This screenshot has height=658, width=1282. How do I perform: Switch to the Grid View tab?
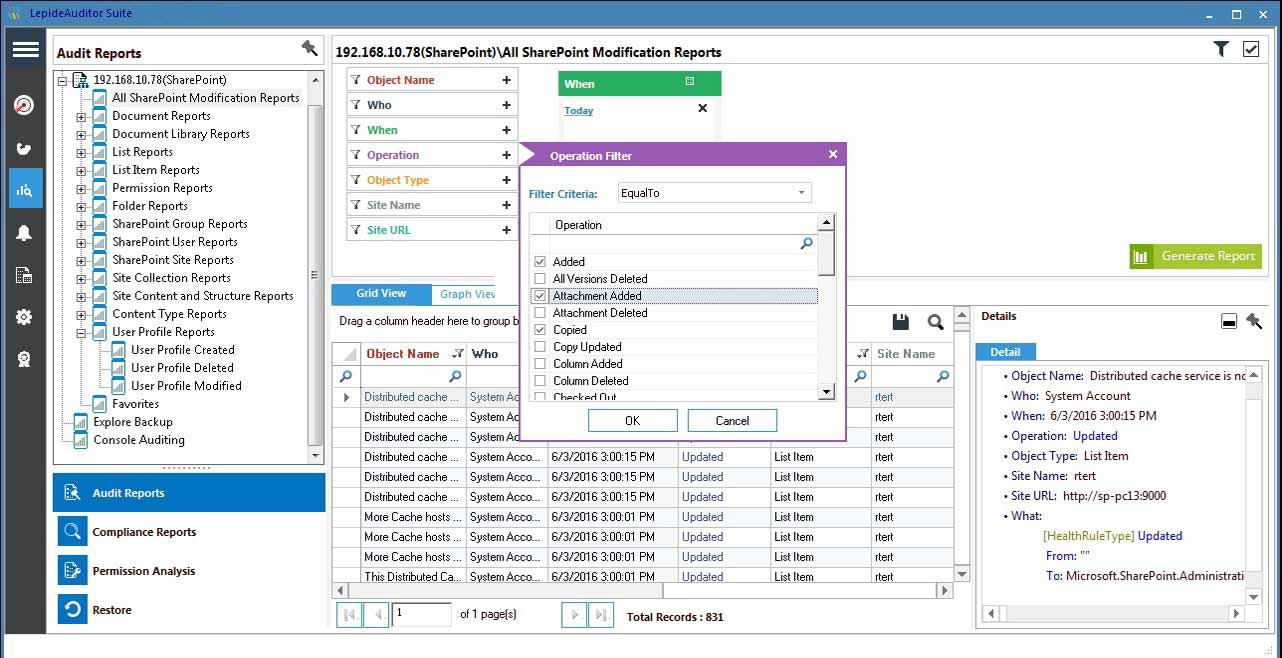click(381, 294)
